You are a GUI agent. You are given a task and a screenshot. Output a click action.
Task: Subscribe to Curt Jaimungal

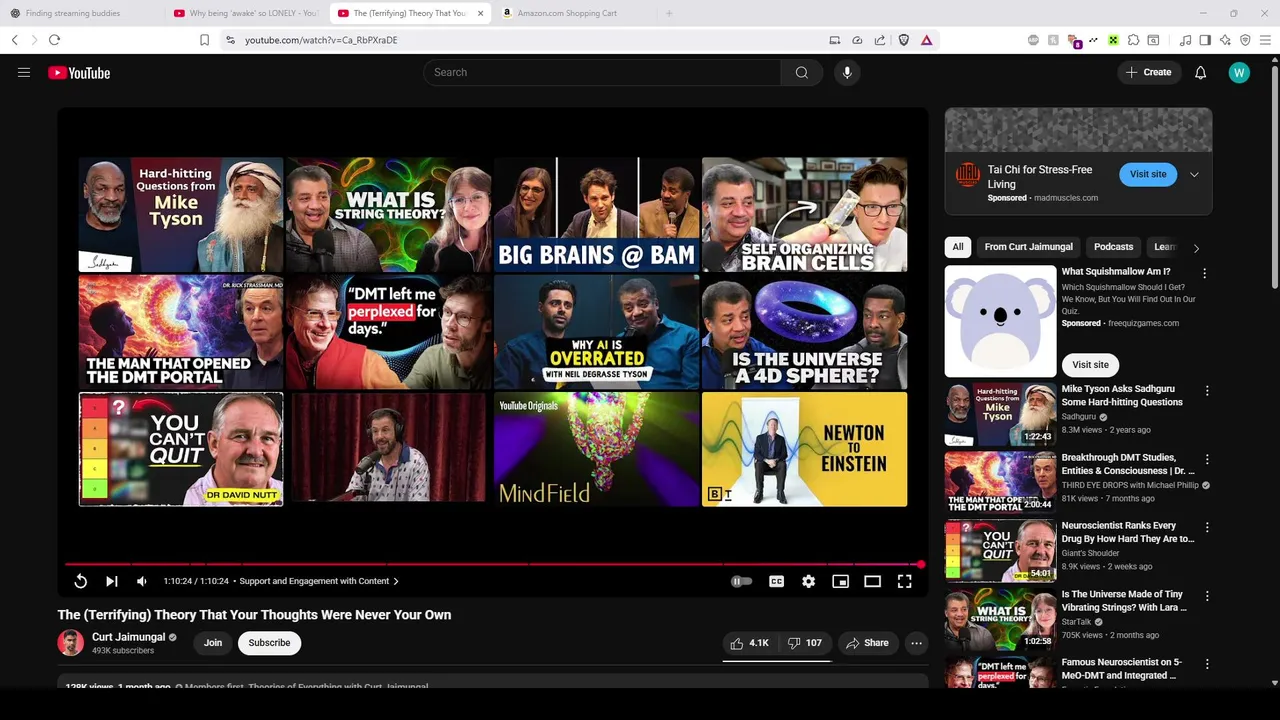coord(269,643)
